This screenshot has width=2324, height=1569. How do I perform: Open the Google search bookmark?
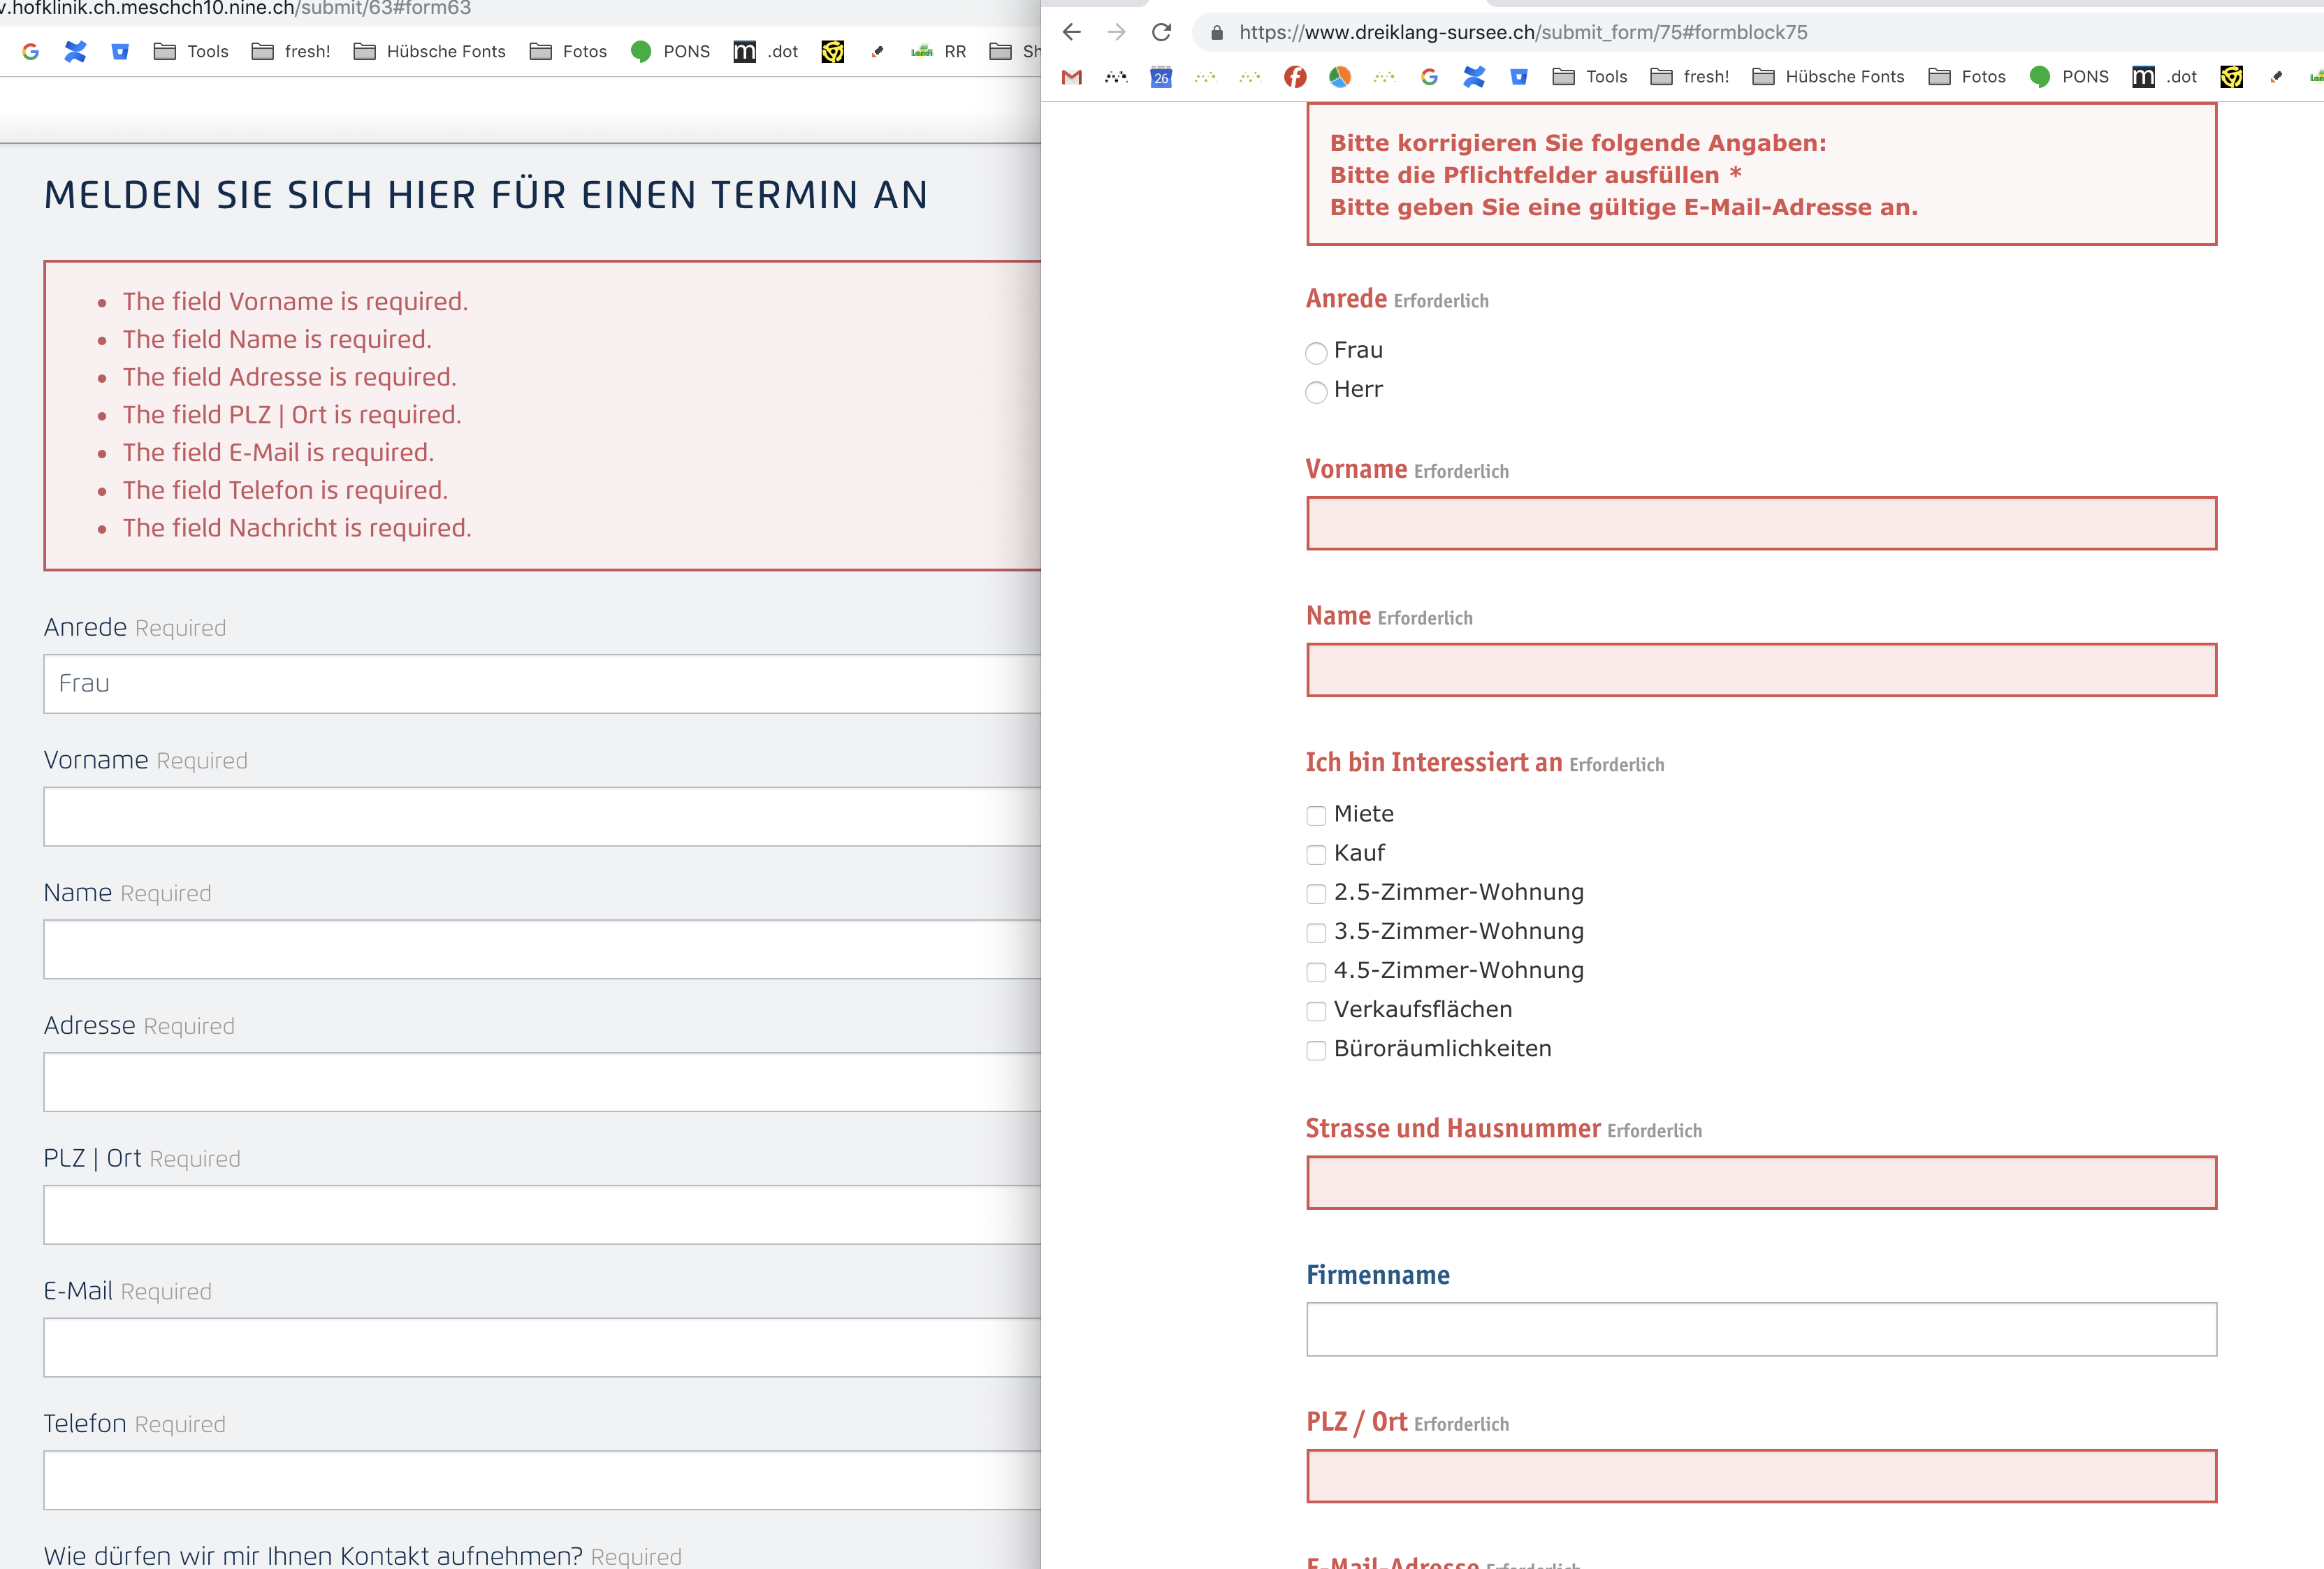tap(1429, 77)
